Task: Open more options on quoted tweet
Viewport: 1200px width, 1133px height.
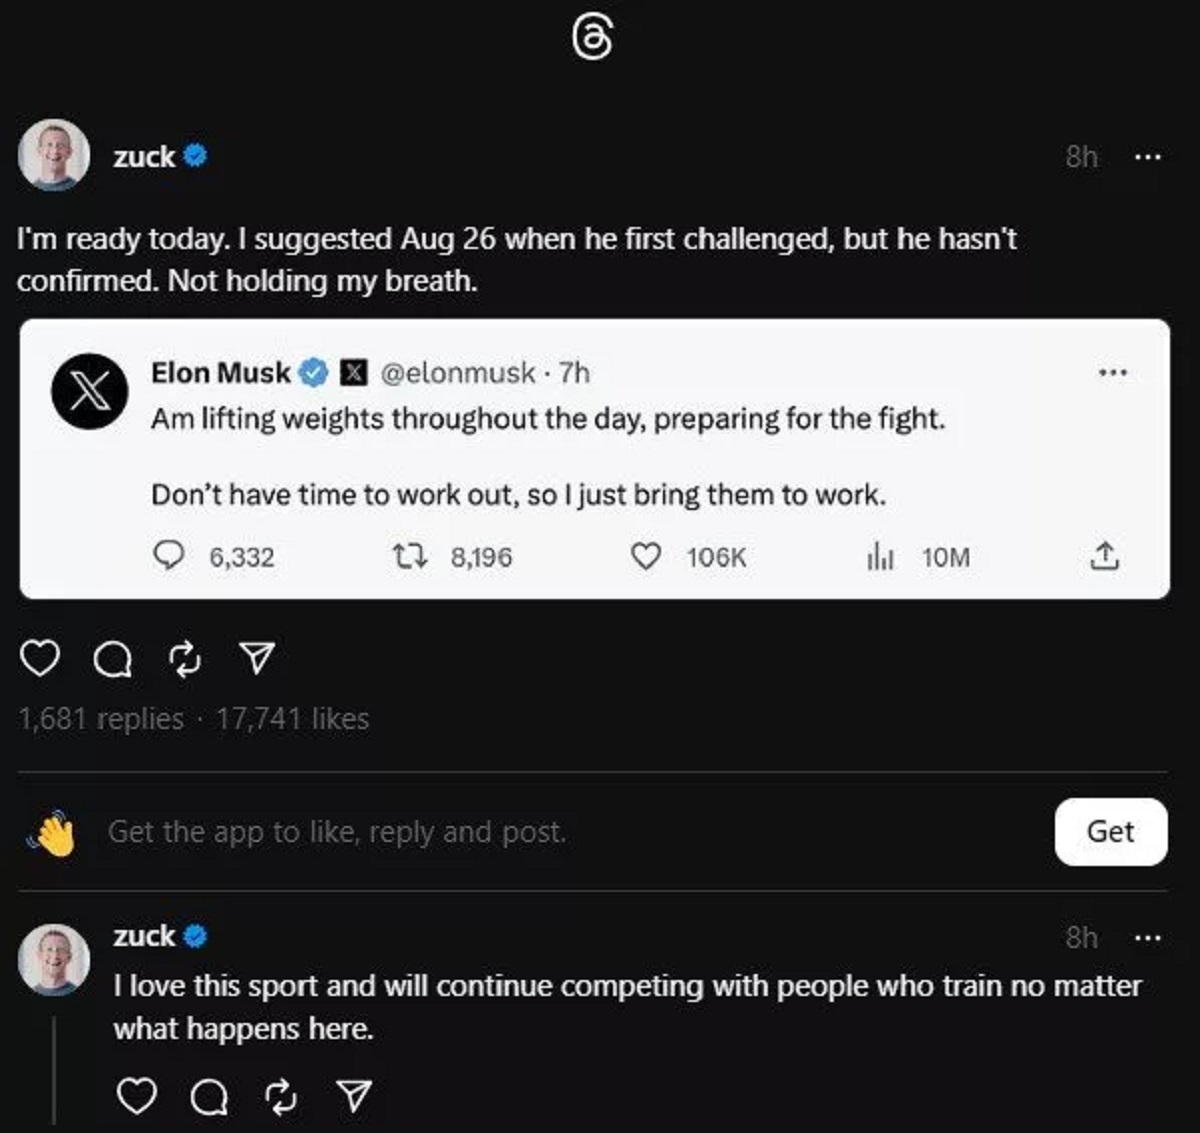Action: [x=1113, y=373]
